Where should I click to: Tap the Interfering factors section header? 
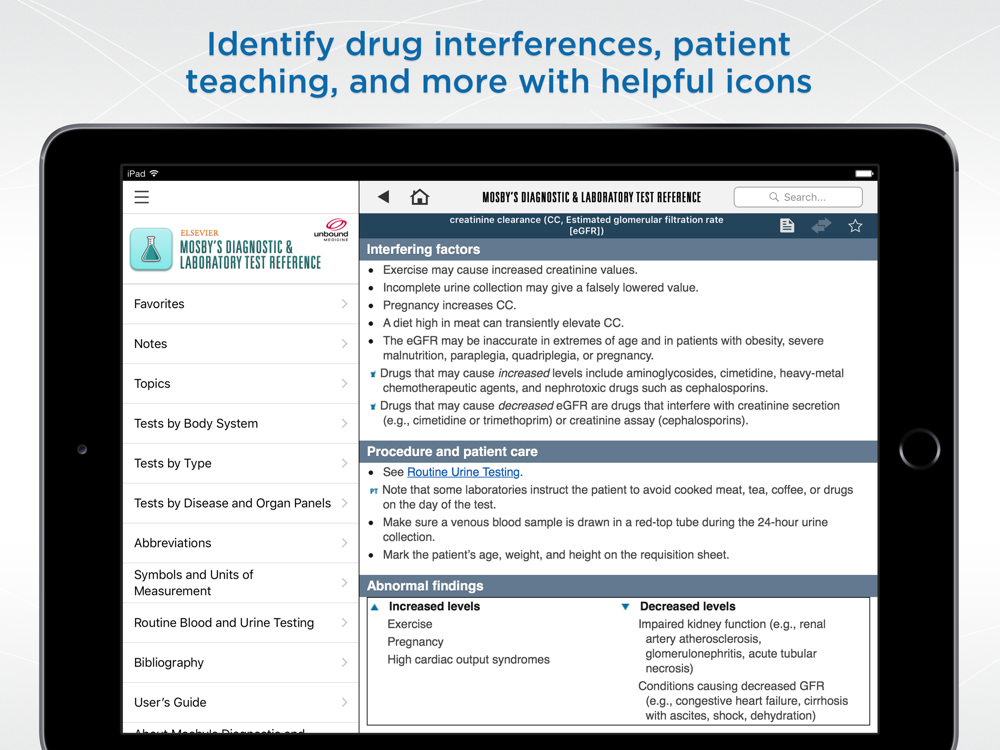[618, 249]
